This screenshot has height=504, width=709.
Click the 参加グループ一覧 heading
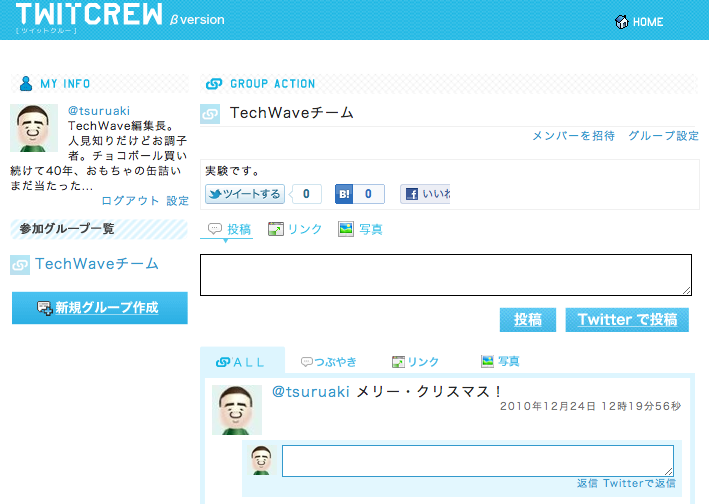(67, 229)
